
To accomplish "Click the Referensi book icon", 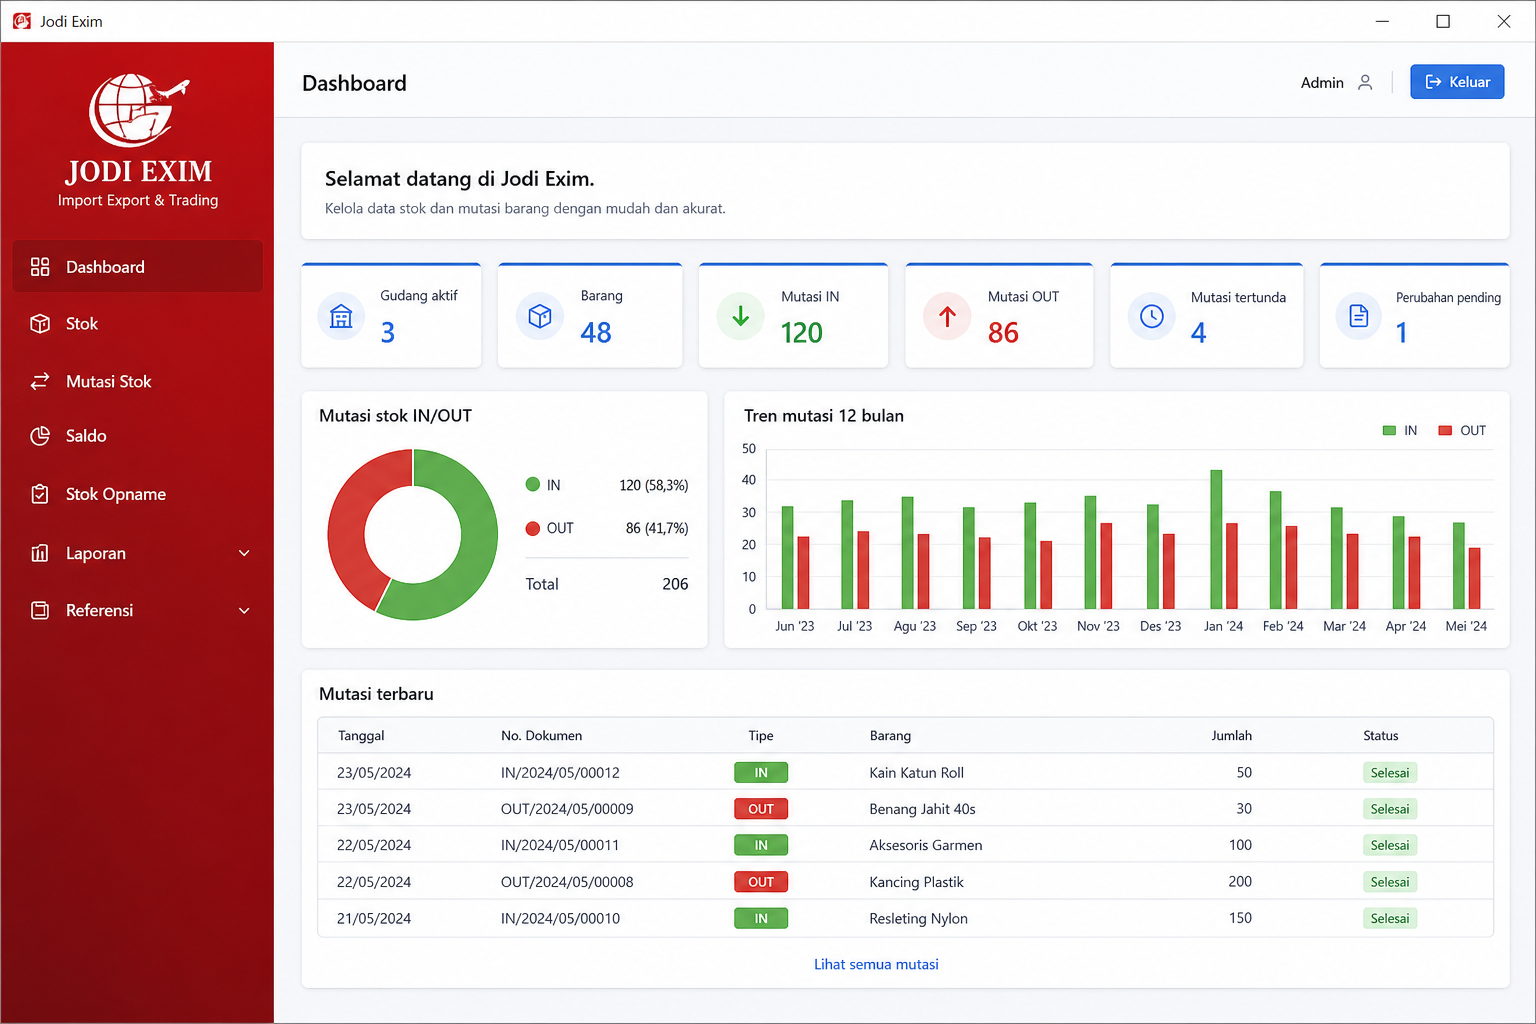I will [40, 610].
